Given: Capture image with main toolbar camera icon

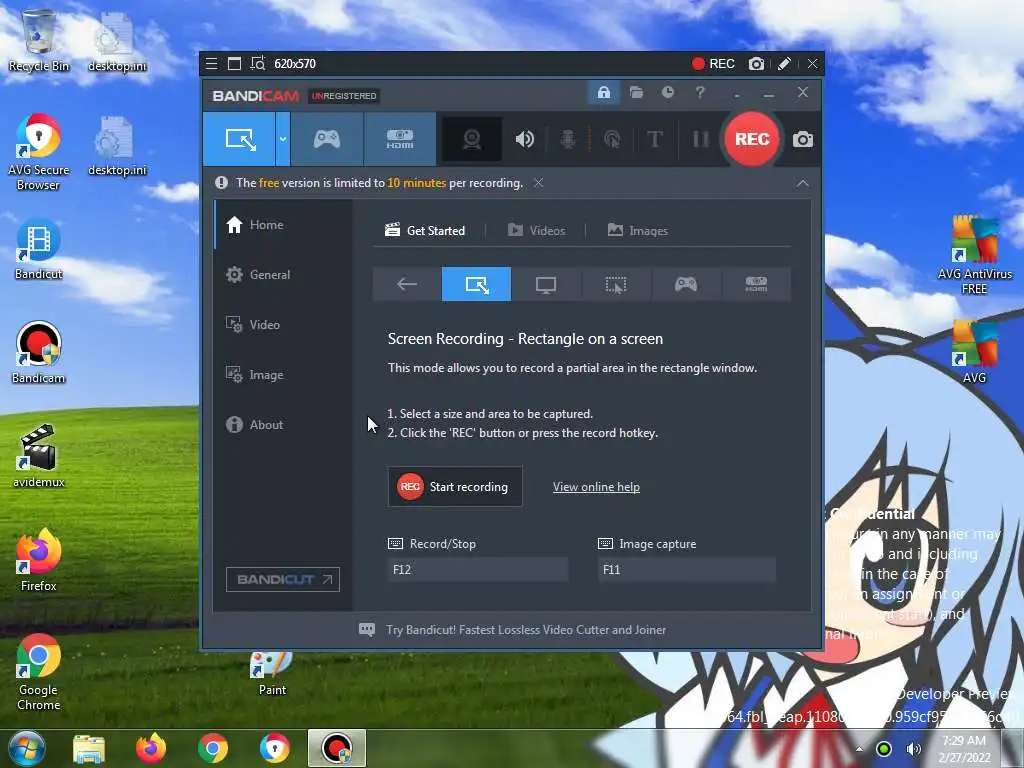Looking at the screenshot, I should 803,139.
